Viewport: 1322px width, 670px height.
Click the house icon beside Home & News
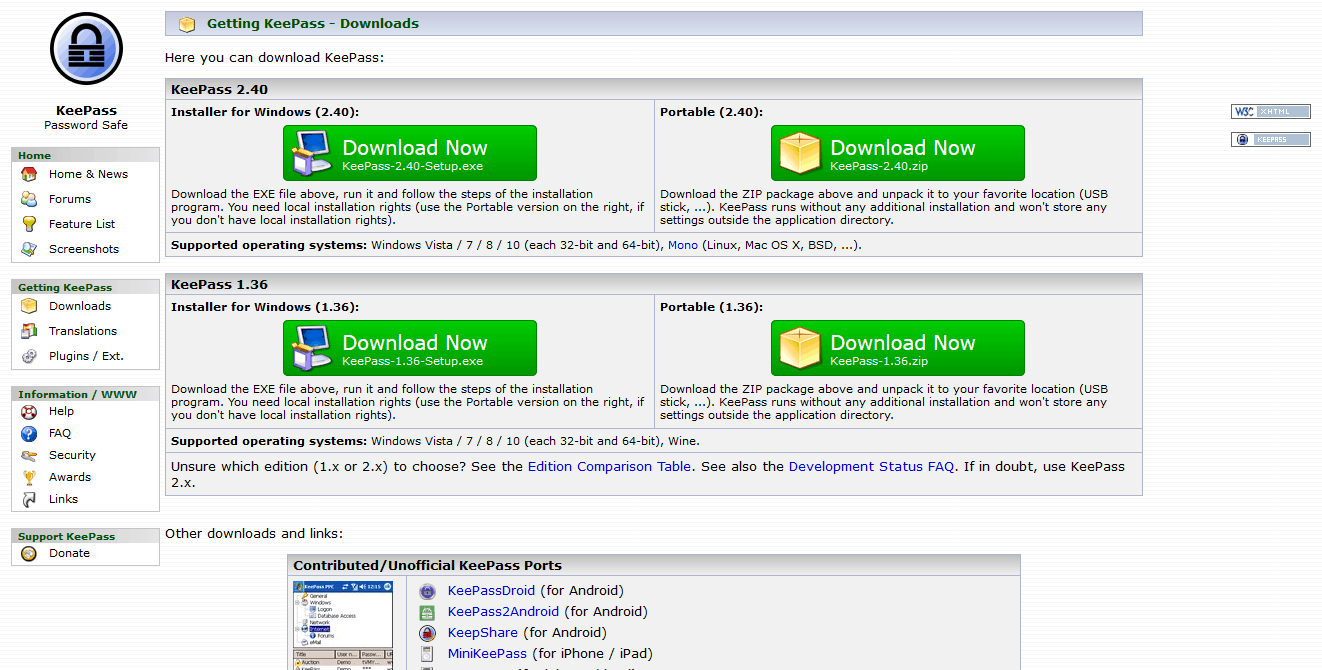(x=29, y=174)
